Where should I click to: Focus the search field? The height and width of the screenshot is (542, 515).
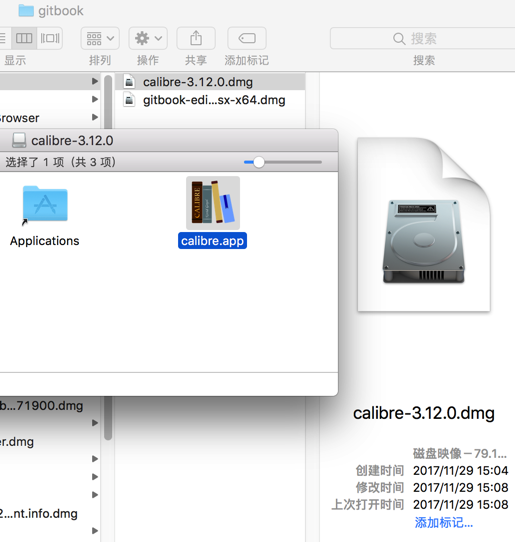point(422,38)
